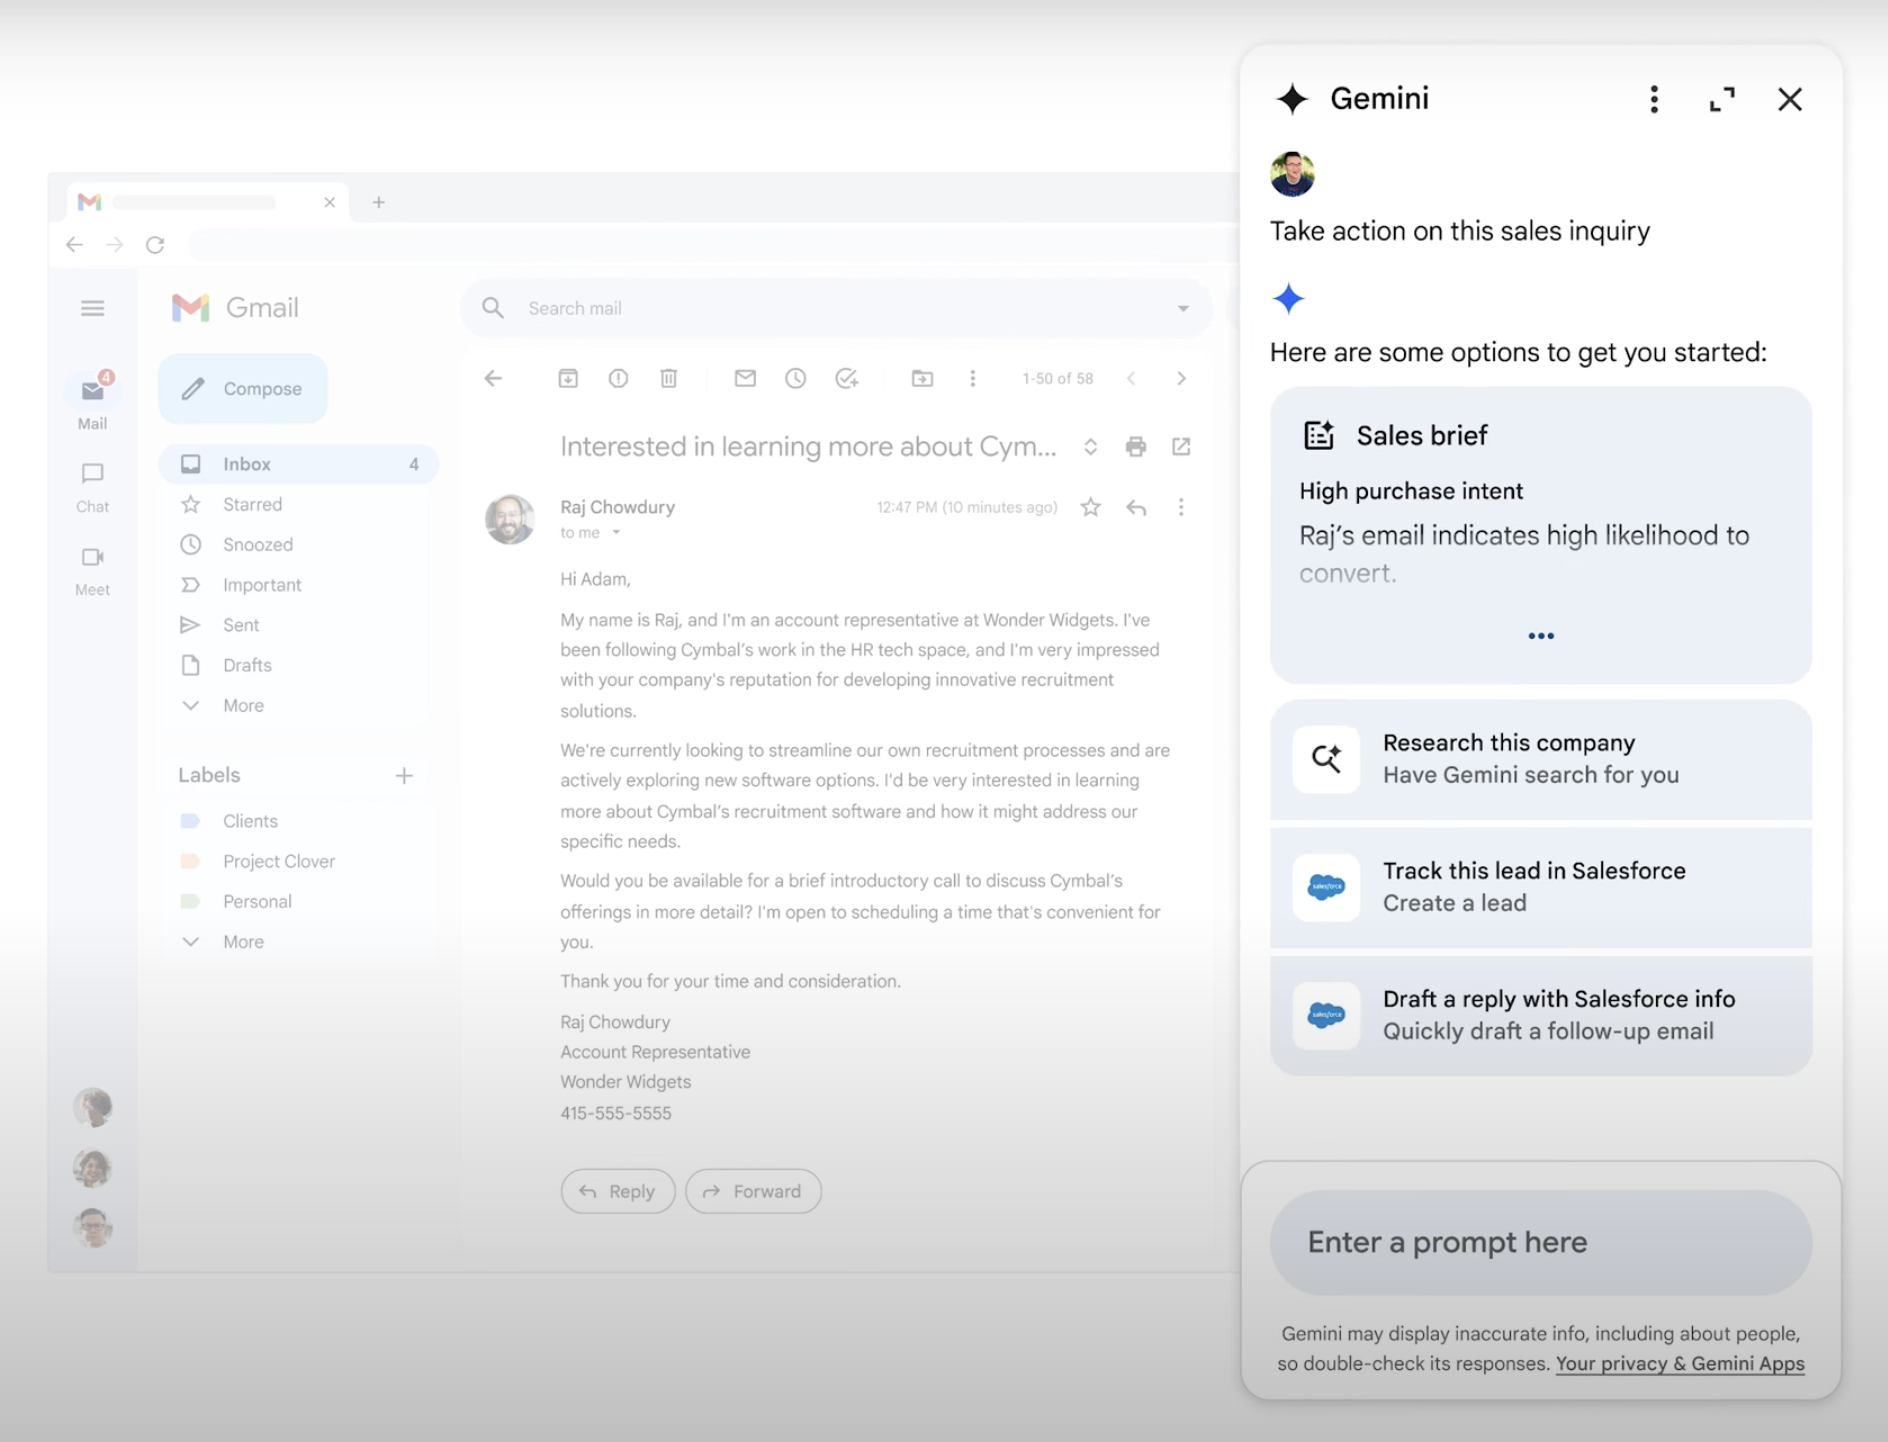Click the Compose button
This screenshot has width=1888, height=1442.
[243, 389]
